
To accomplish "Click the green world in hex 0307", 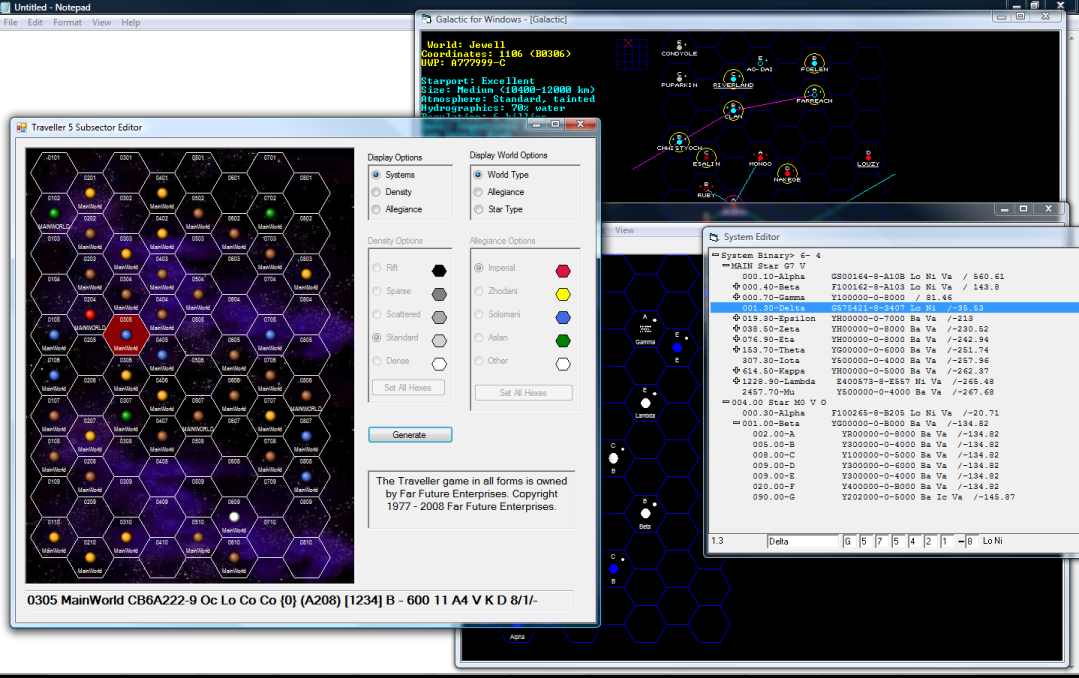I will (x=126, y=416).
